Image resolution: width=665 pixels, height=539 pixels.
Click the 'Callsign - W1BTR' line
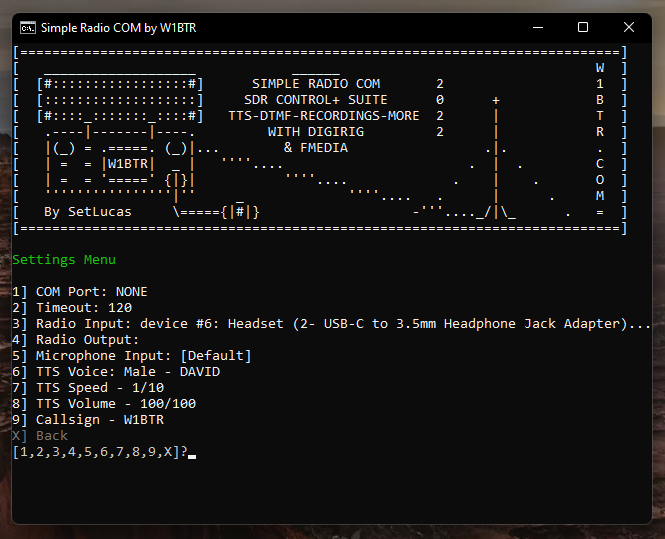pos(88,420)
